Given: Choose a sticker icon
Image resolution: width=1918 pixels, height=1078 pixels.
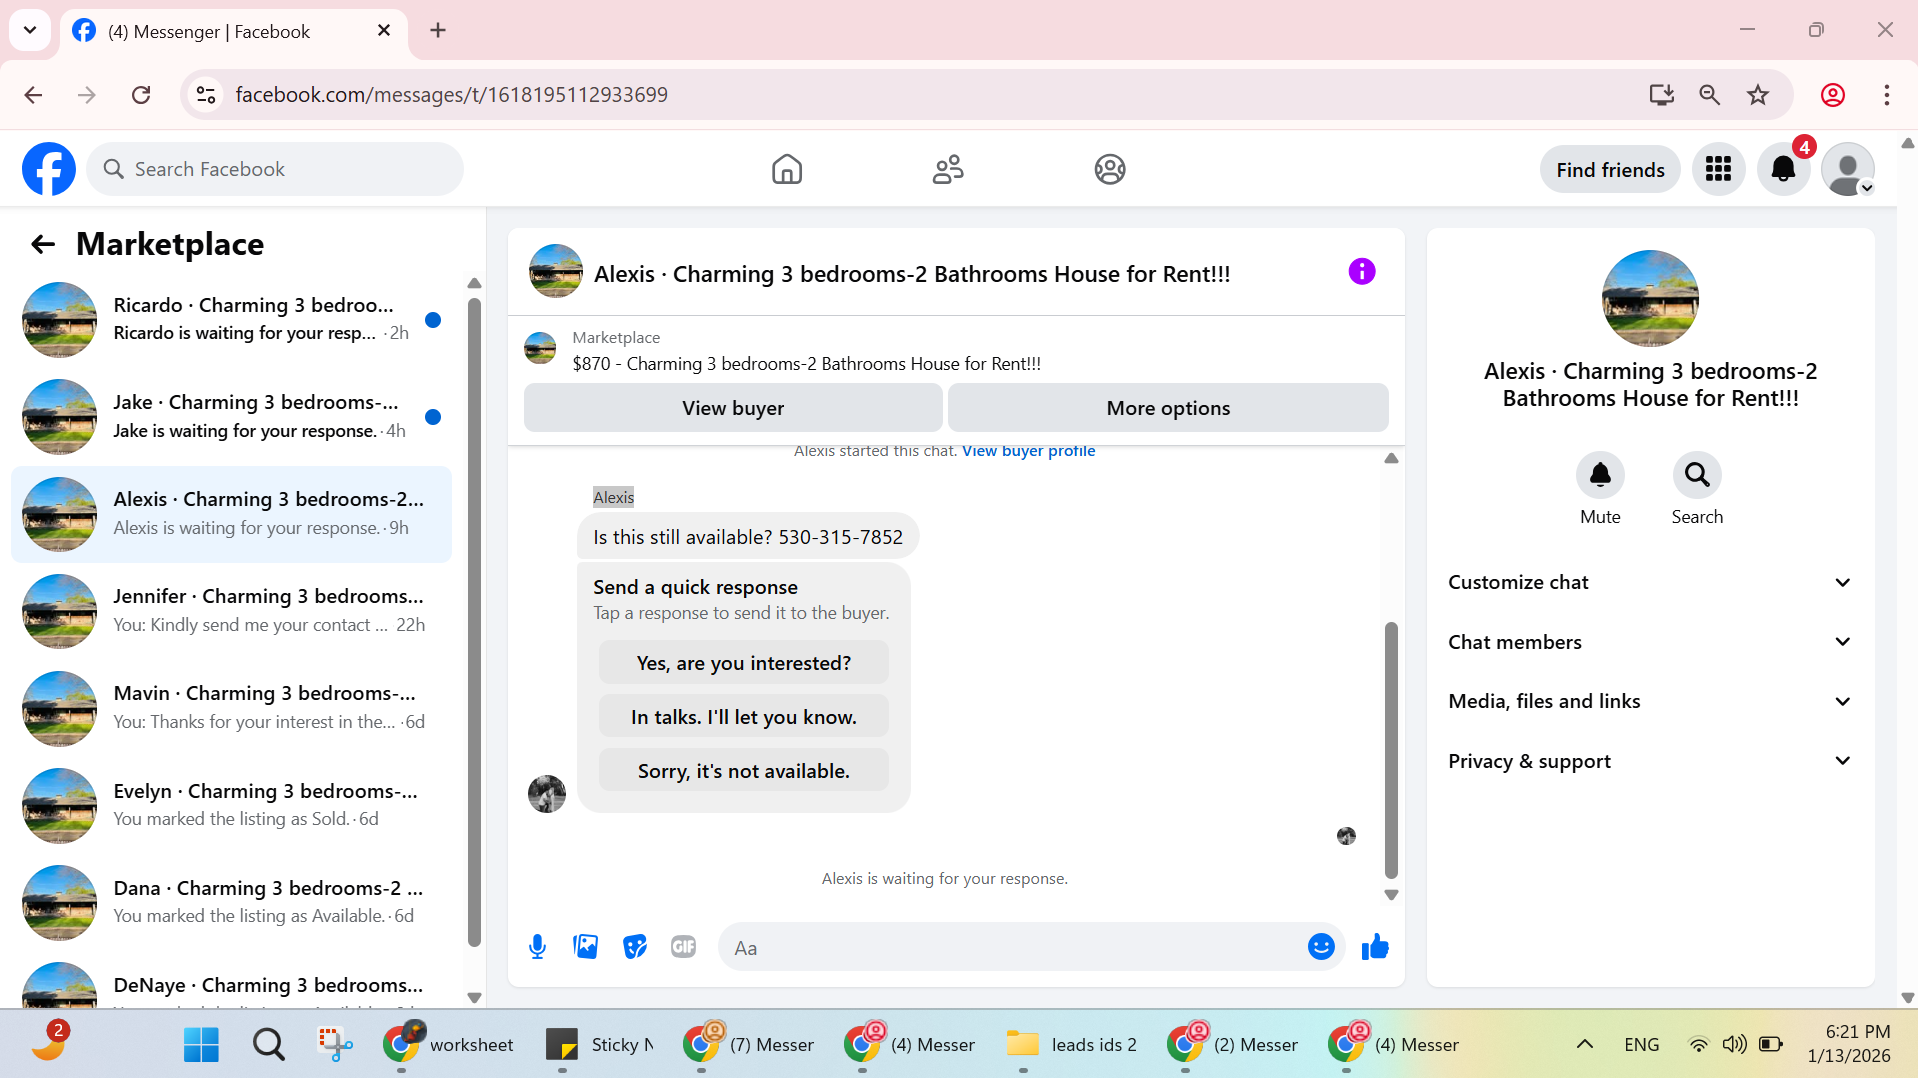Looking at the screenshot, I should pyautogui.click(x=634, y=946).
